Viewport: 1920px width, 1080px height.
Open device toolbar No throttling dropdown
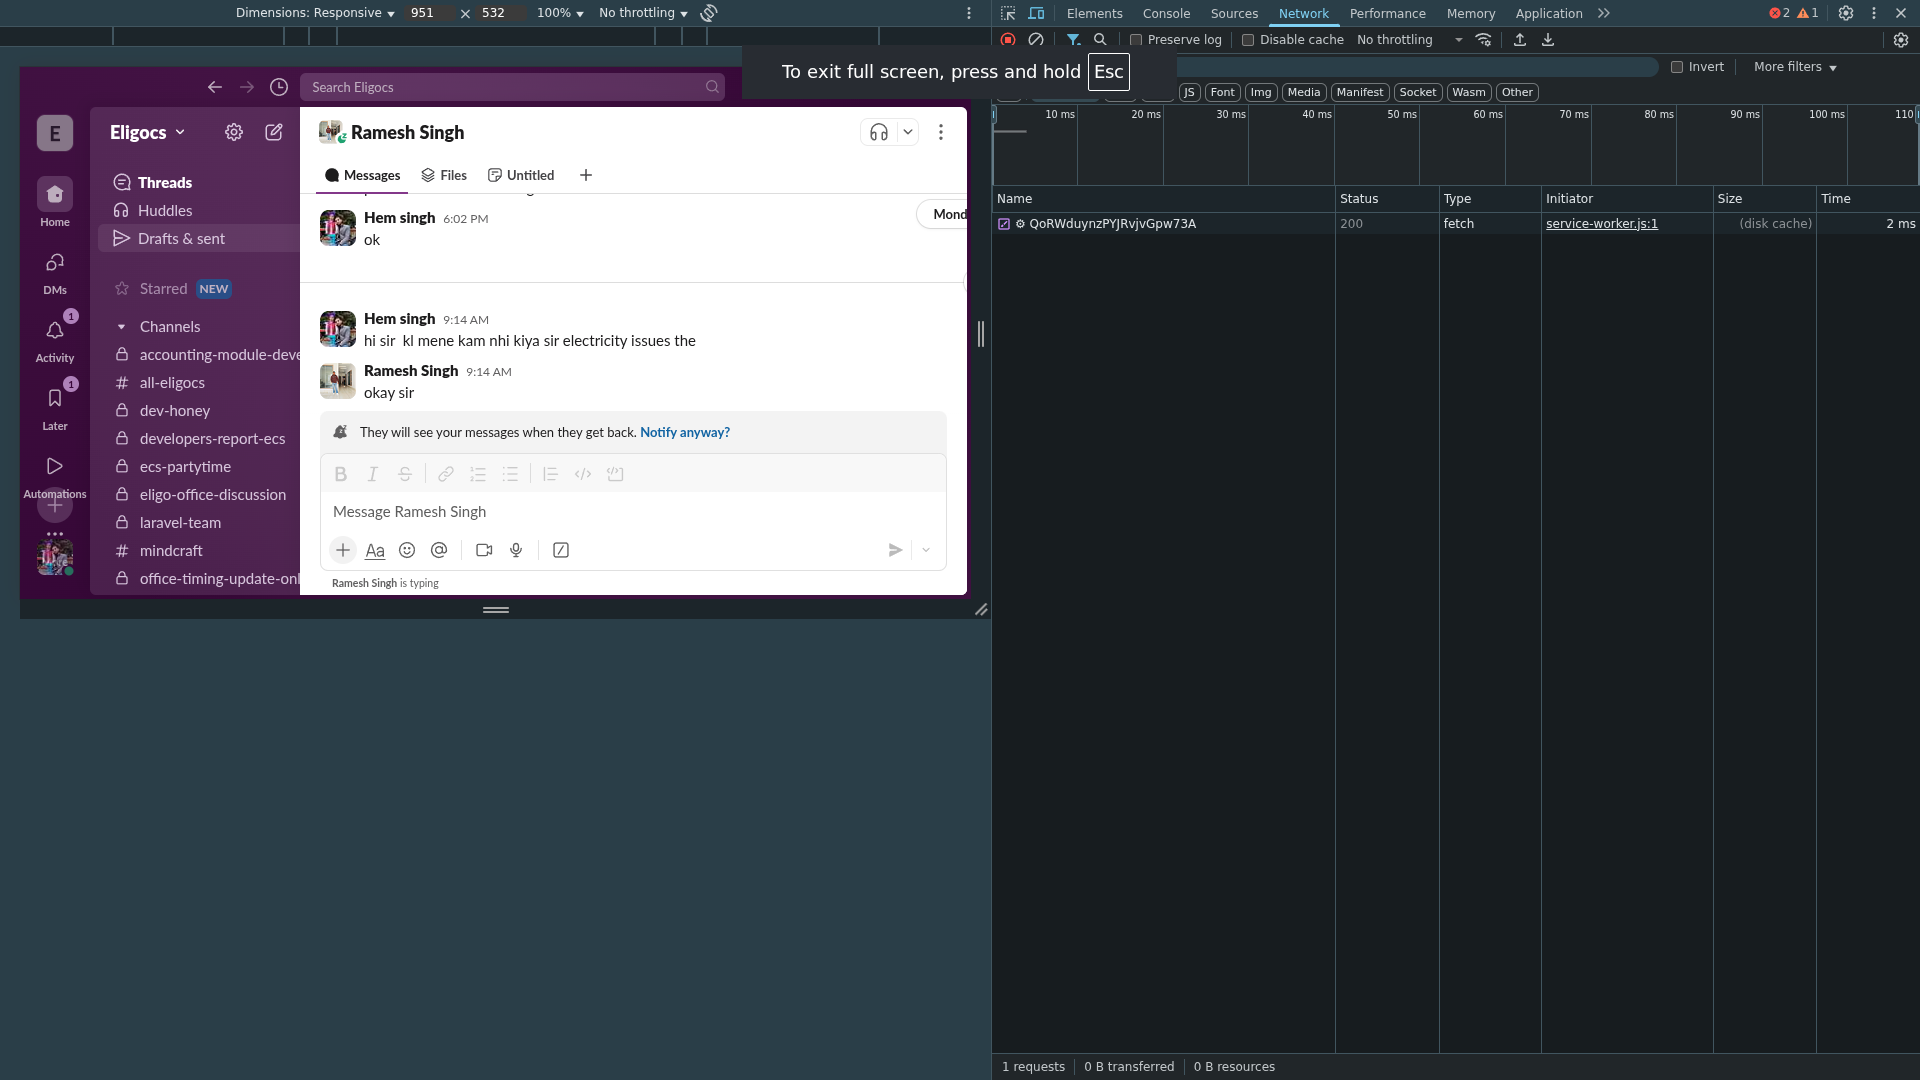pyautogui.click(x=643, y=13)
